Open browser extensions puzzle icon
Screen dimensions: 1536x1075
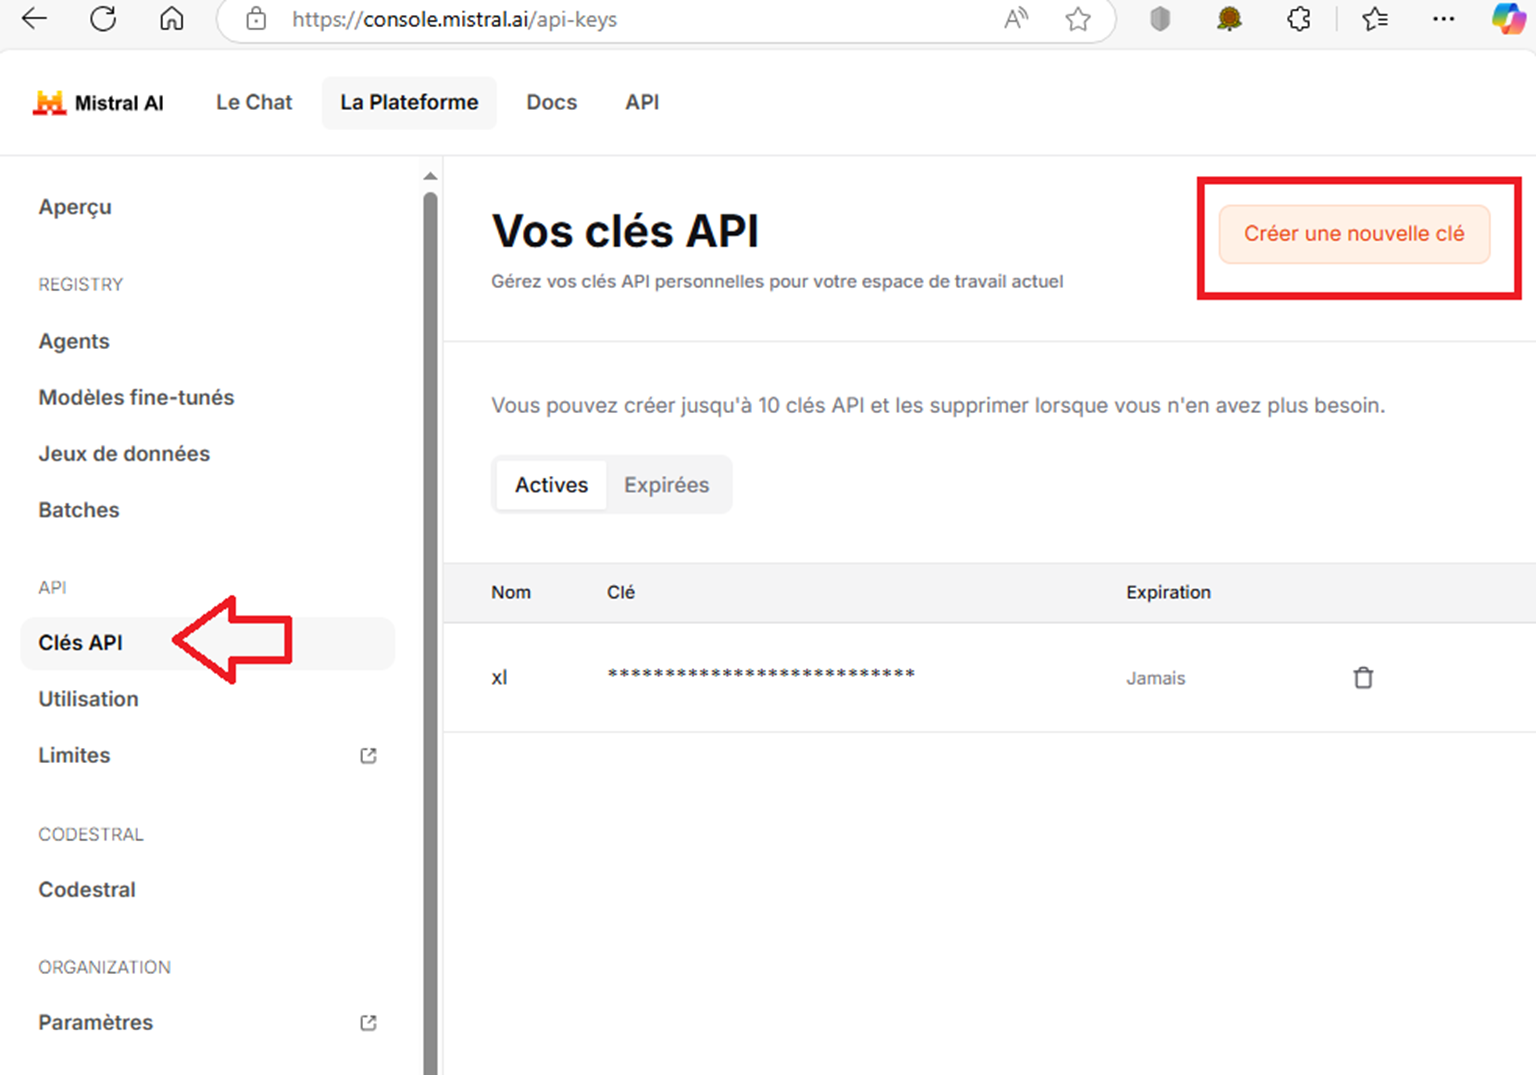click(x=1298, y=19)
